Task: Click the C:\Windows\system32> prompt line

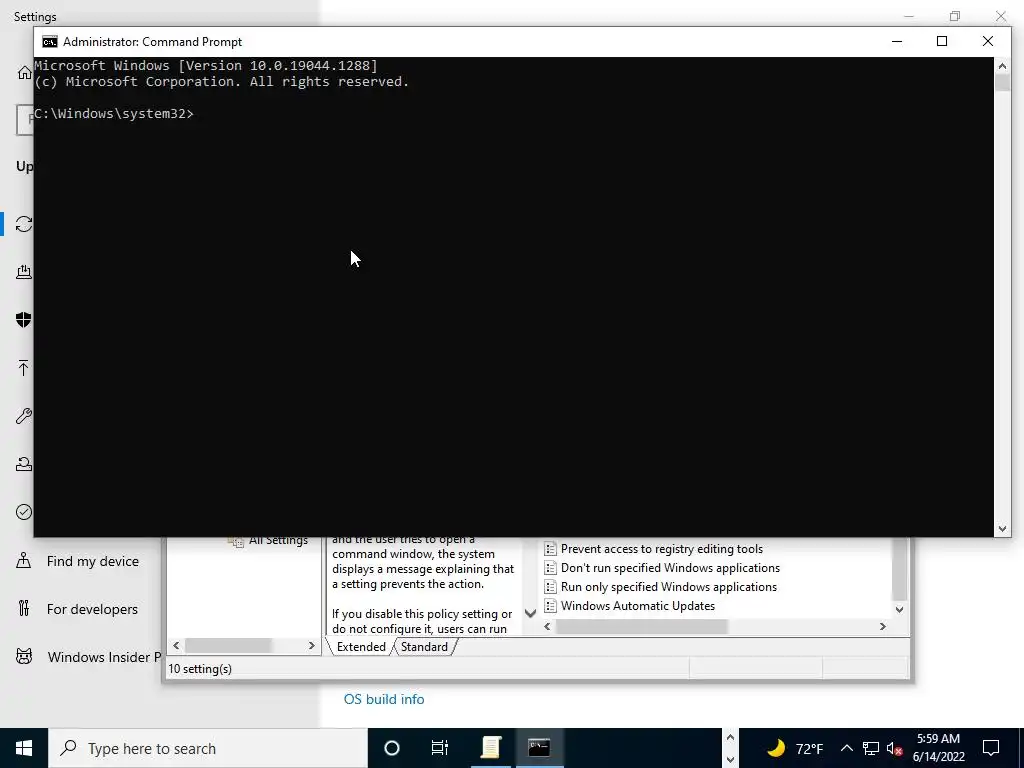Action: pyautogui.click(x=114, y=114)
